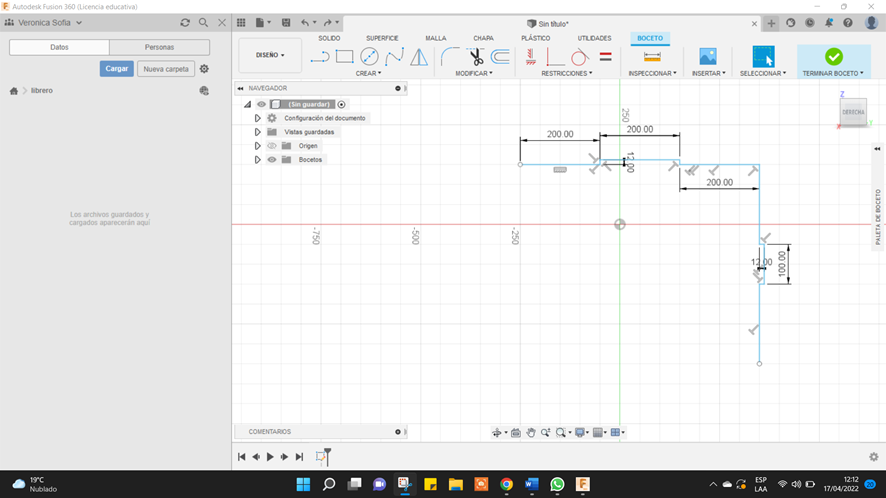Click the Look At camera icon

[515, 432]
